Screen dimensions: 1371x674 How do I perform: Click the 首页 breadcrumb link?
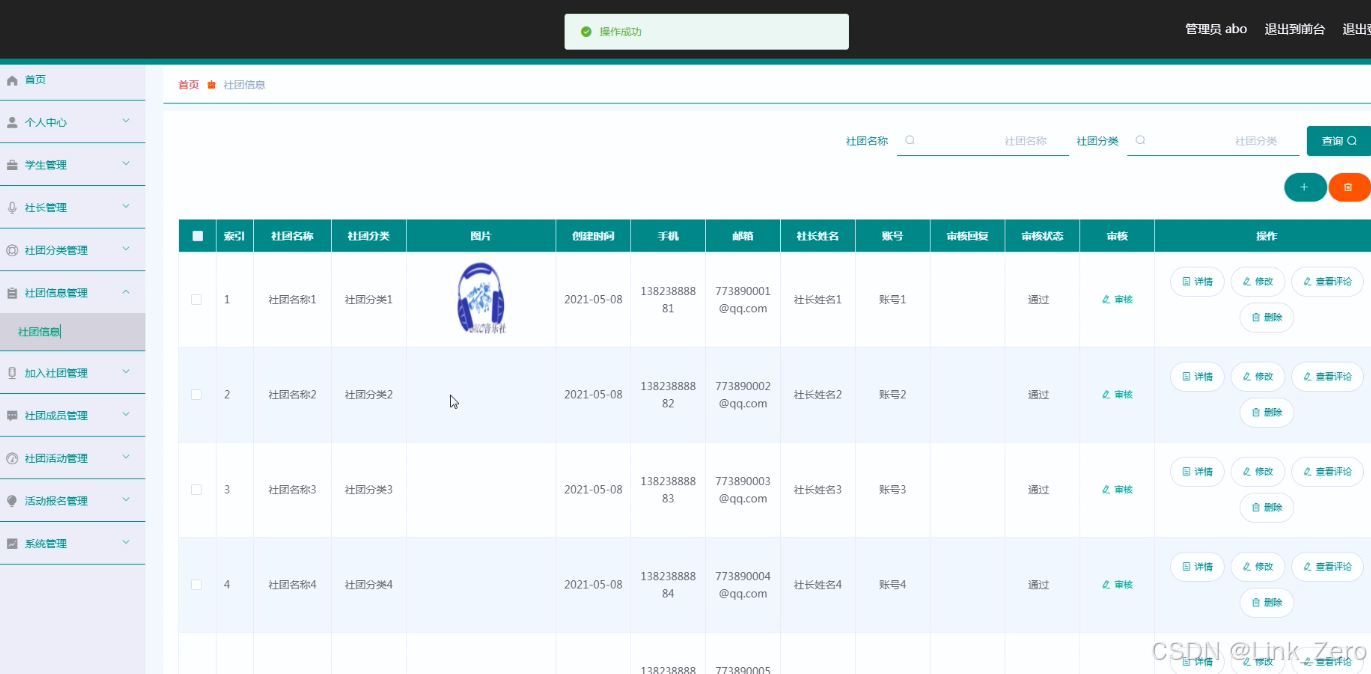[x=188, y=85]
